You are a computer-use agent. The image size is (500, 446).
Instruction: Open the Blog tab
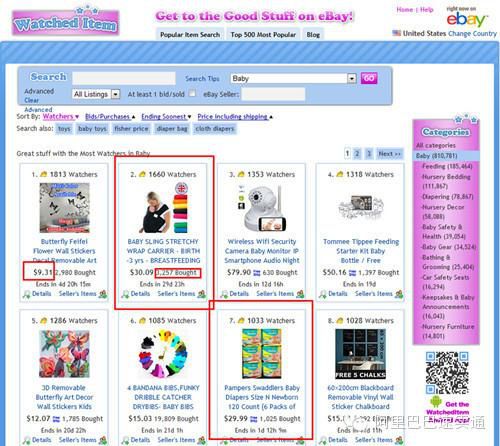coord(313,35)
